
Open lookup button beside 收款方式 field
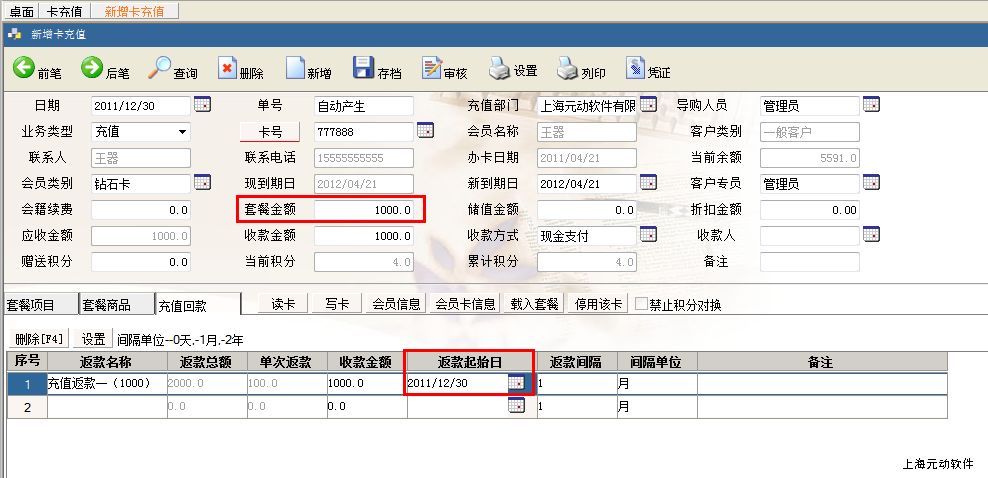coord(648,235)
